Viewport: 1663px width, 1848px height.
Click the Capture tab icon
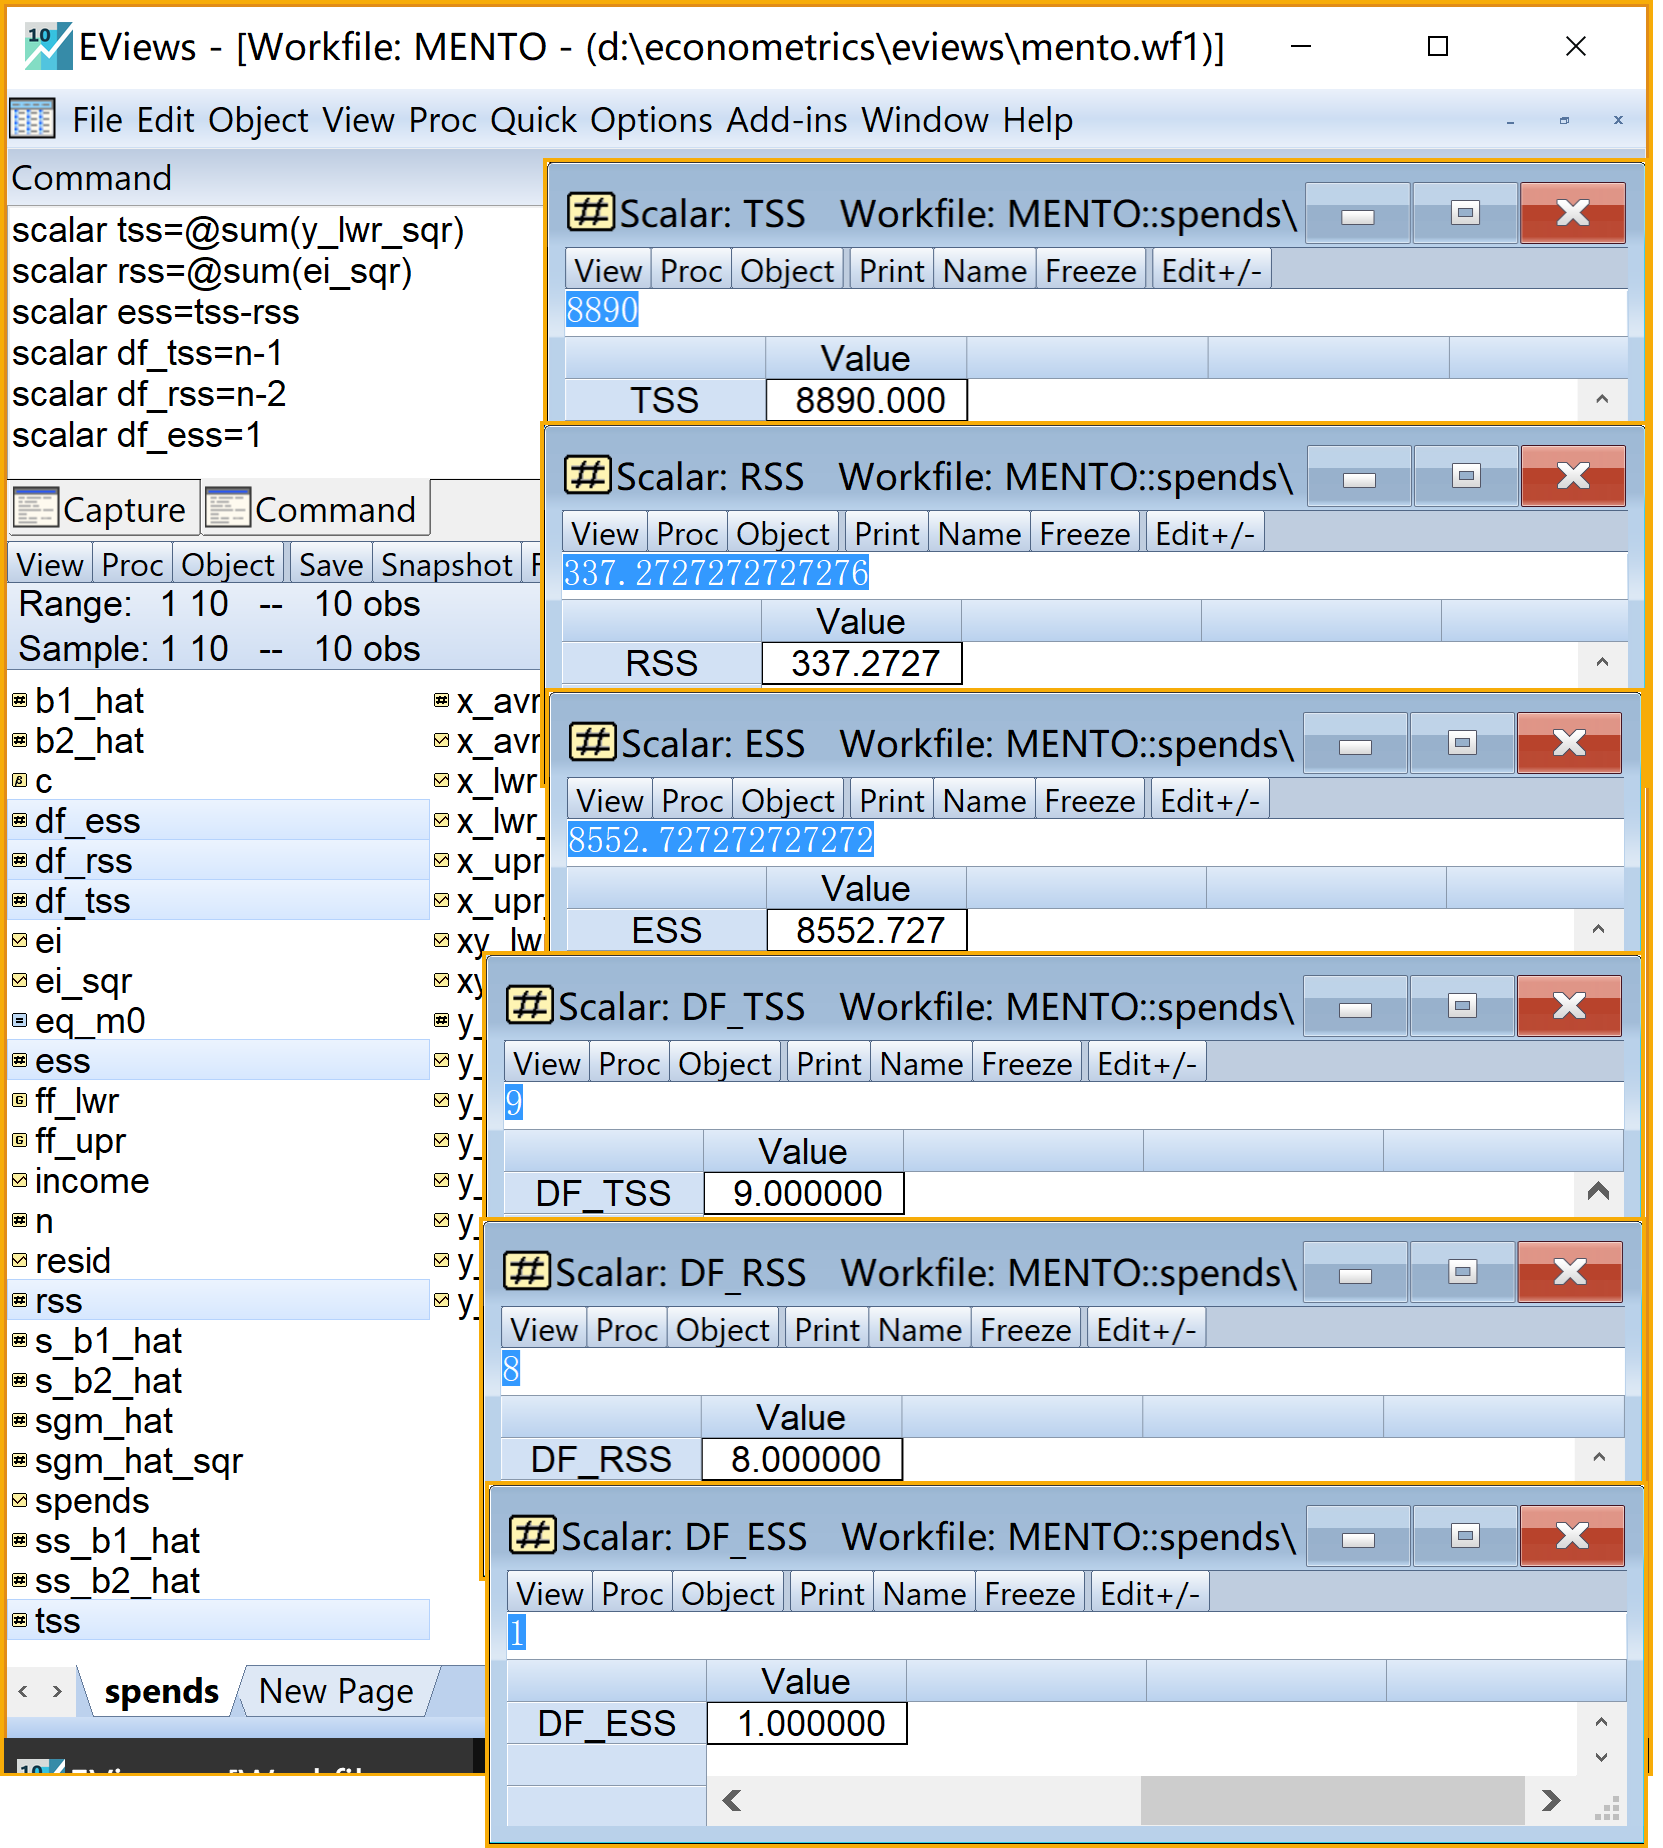(36, 509)
